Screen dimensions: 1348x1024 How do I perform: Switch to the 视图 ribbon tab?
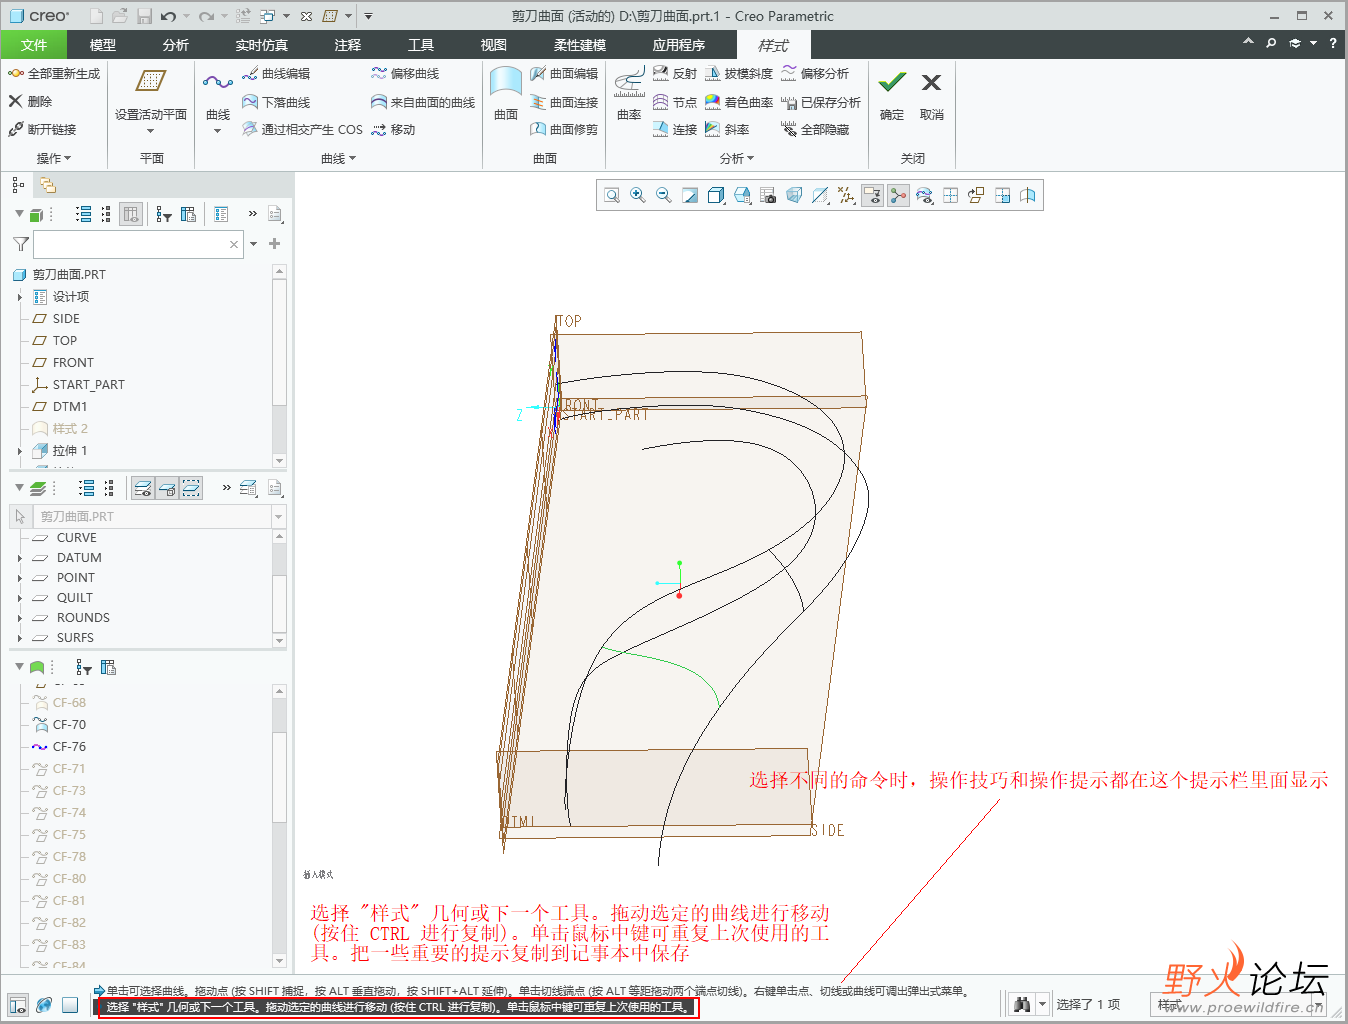494,45
